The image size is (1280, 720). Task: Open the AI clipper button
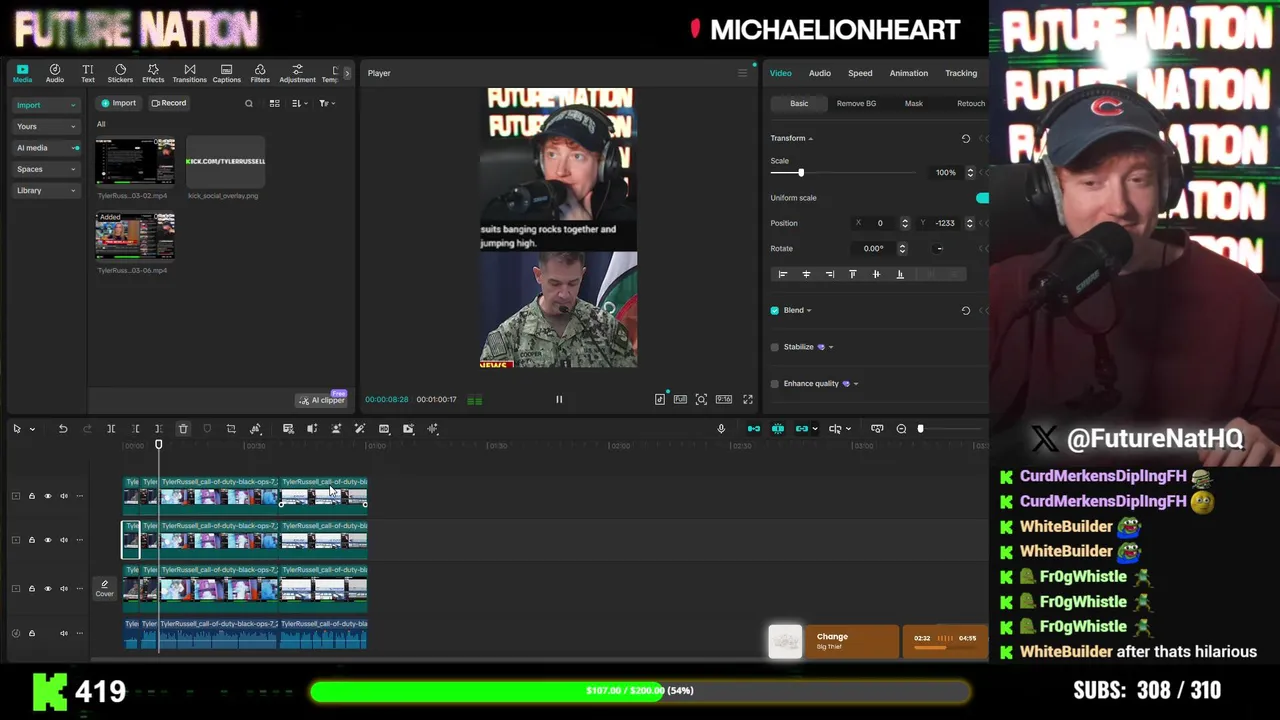pos(321,400)
